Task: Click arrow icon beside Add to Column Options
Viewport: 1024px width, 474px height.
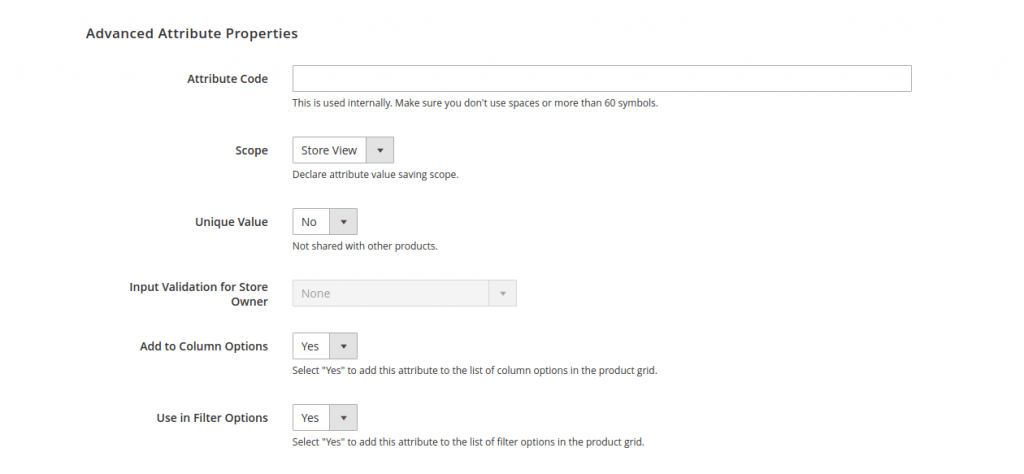Action: (343, 347)
